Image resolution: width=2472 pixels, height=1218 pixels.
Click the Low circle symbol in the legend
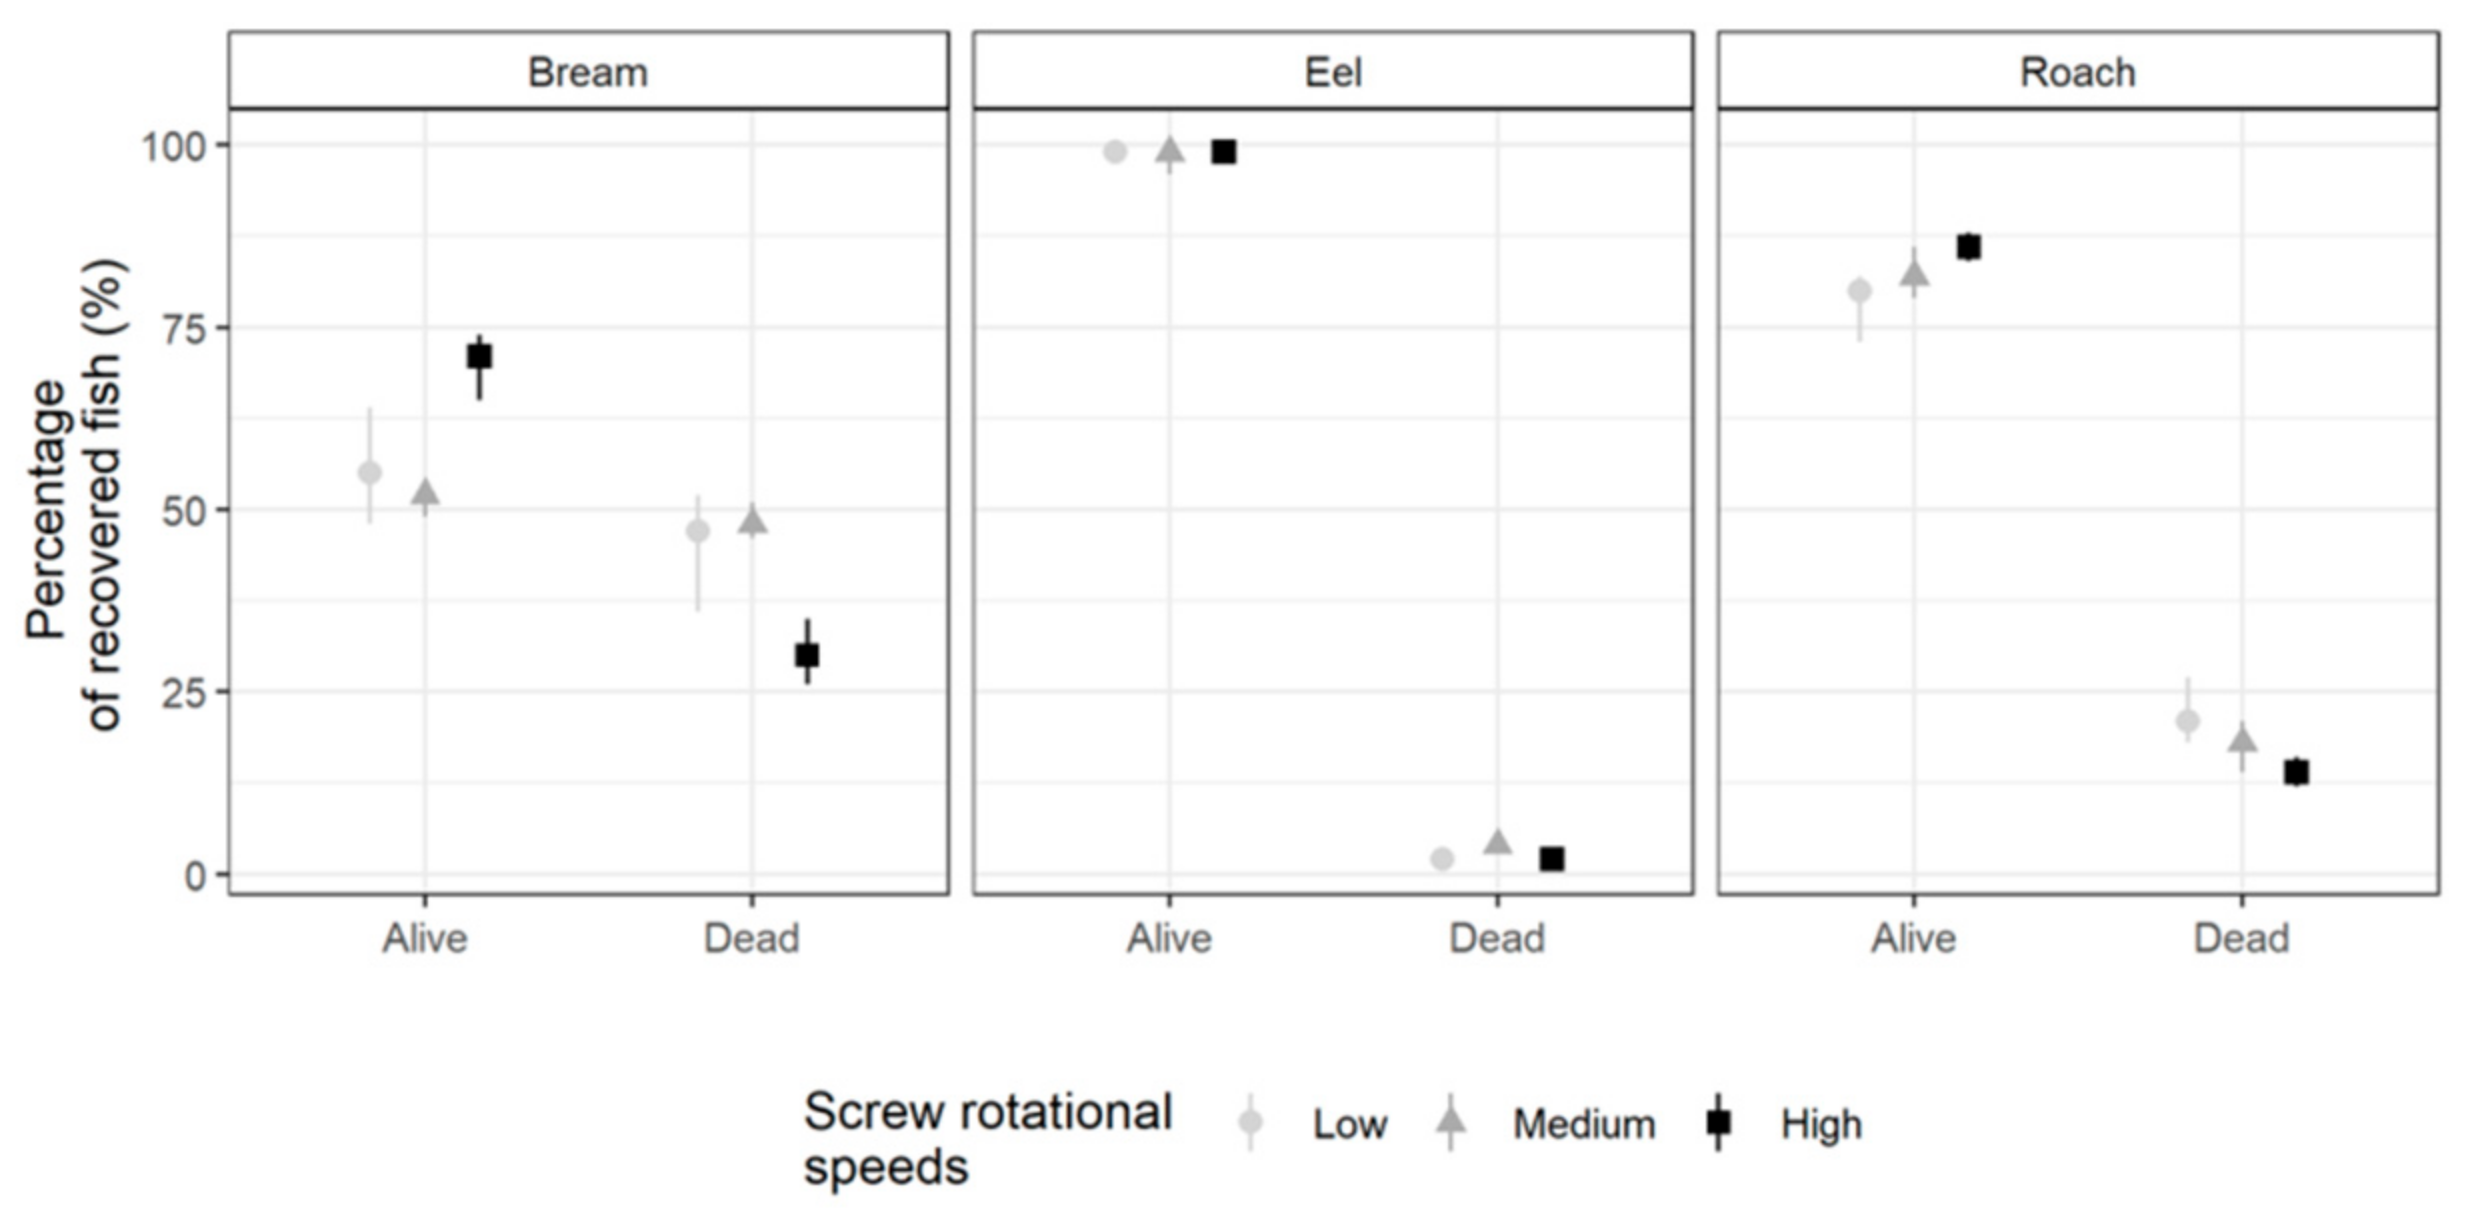[x=1250, y=1122]
